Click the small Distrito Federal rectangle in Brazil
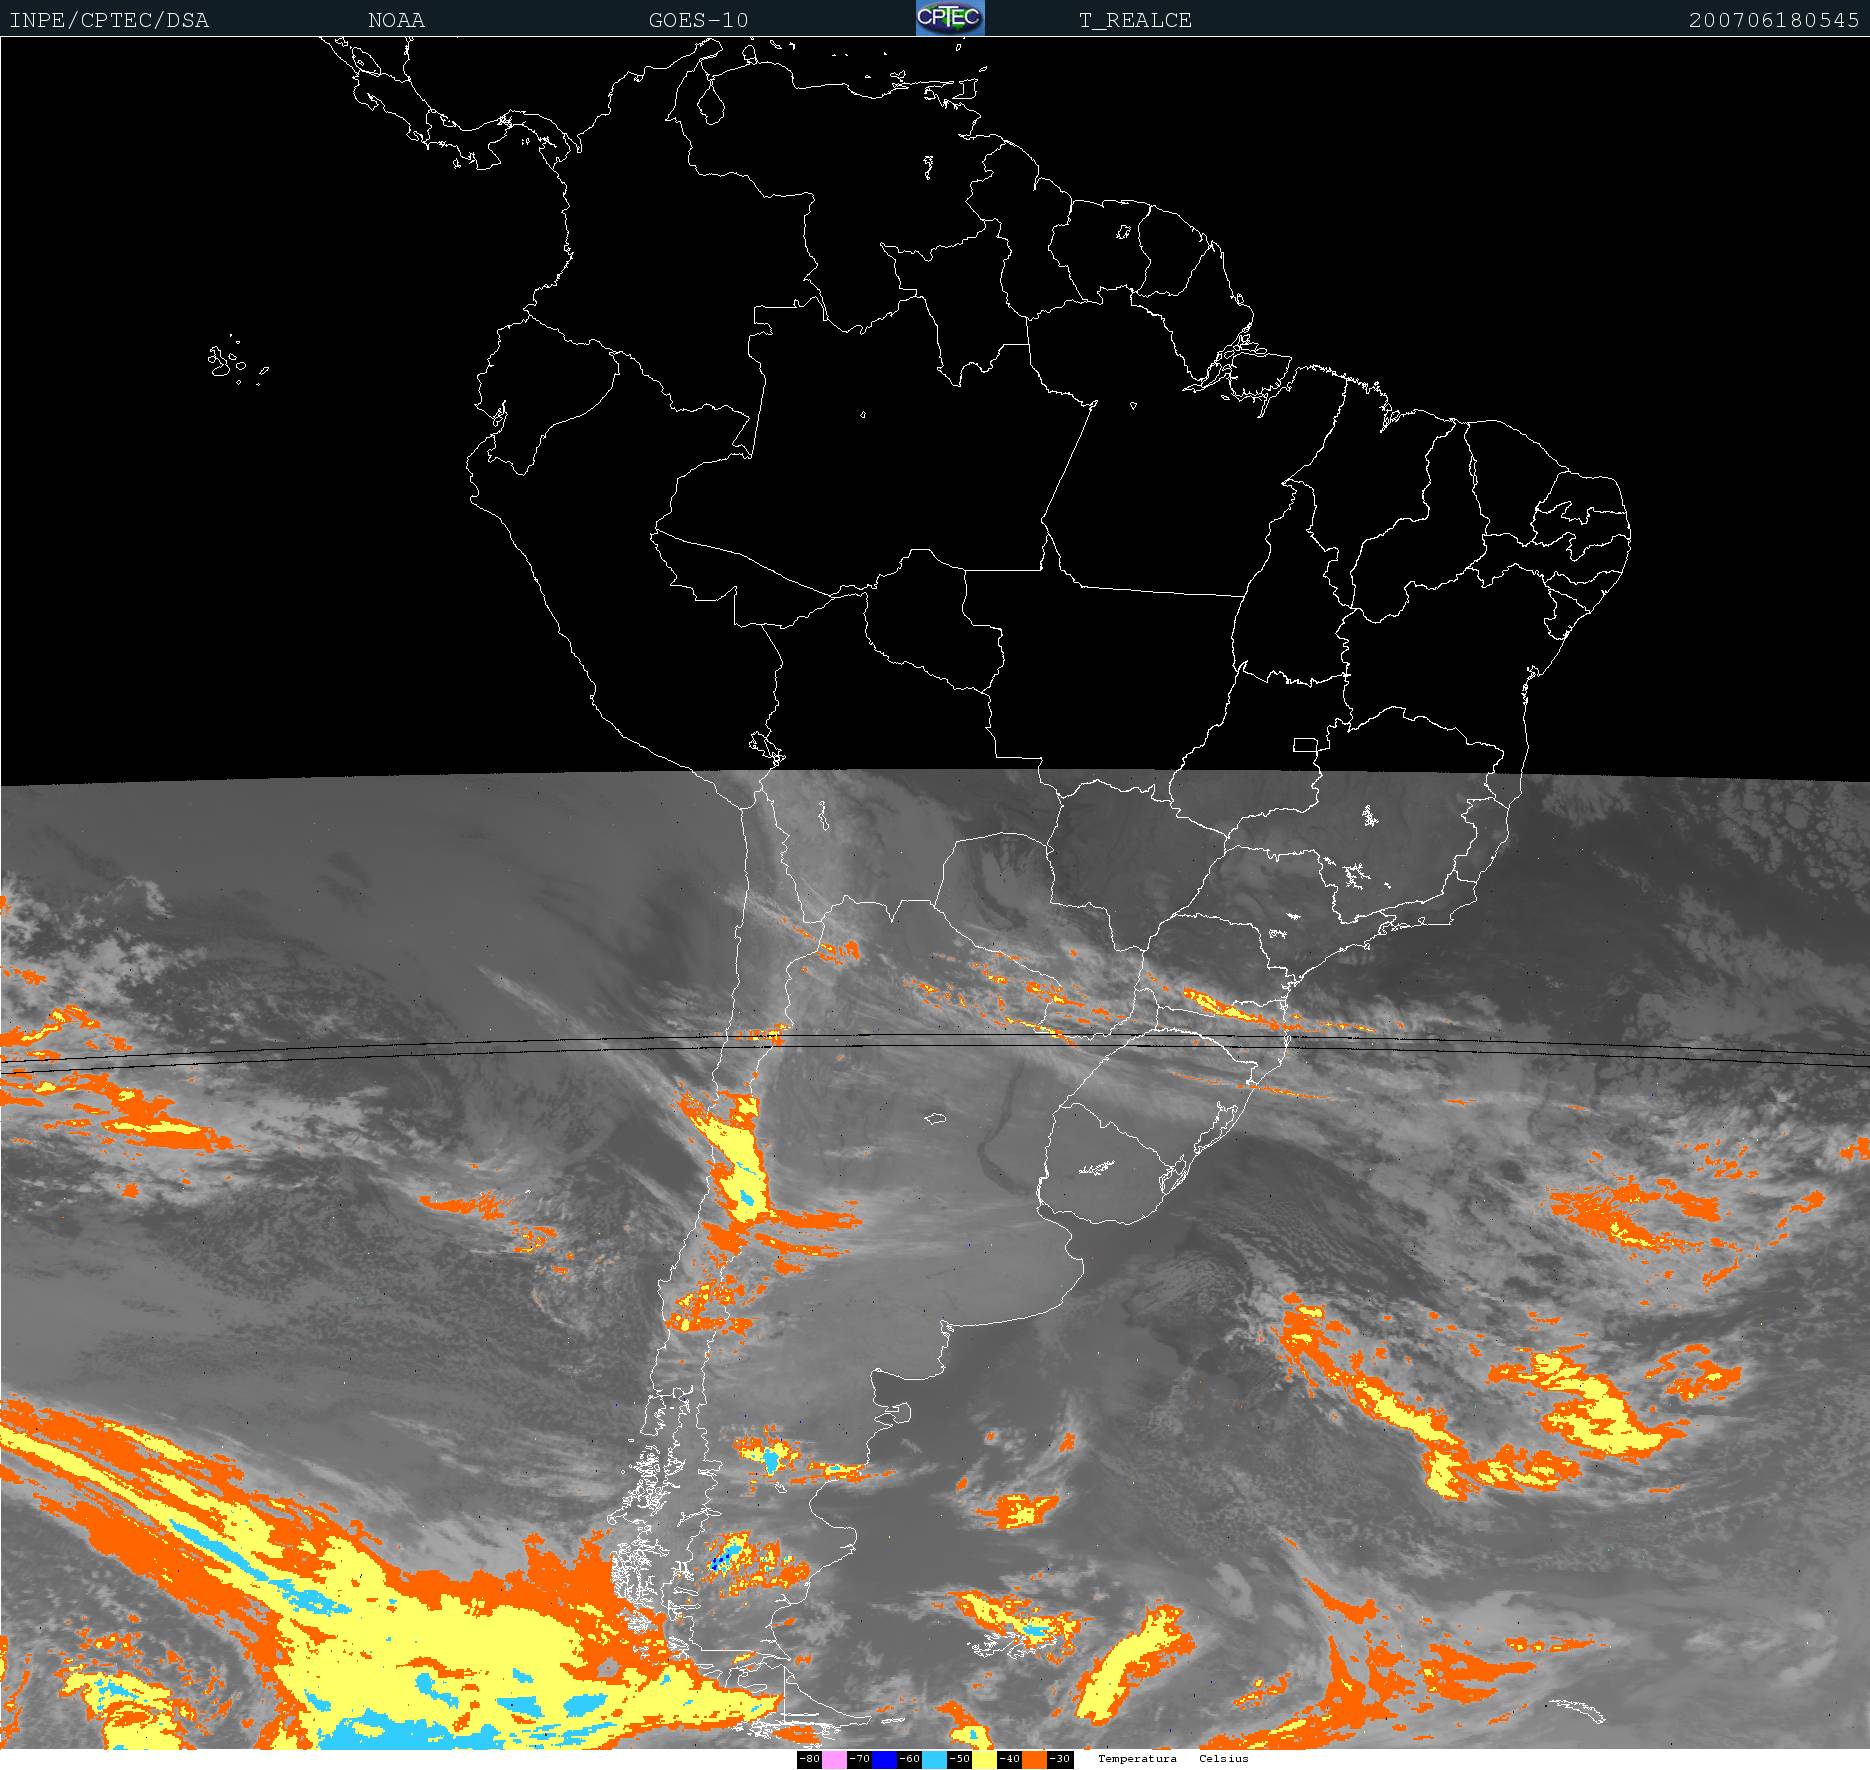1870x1770 pixels. click(1305, 744)
